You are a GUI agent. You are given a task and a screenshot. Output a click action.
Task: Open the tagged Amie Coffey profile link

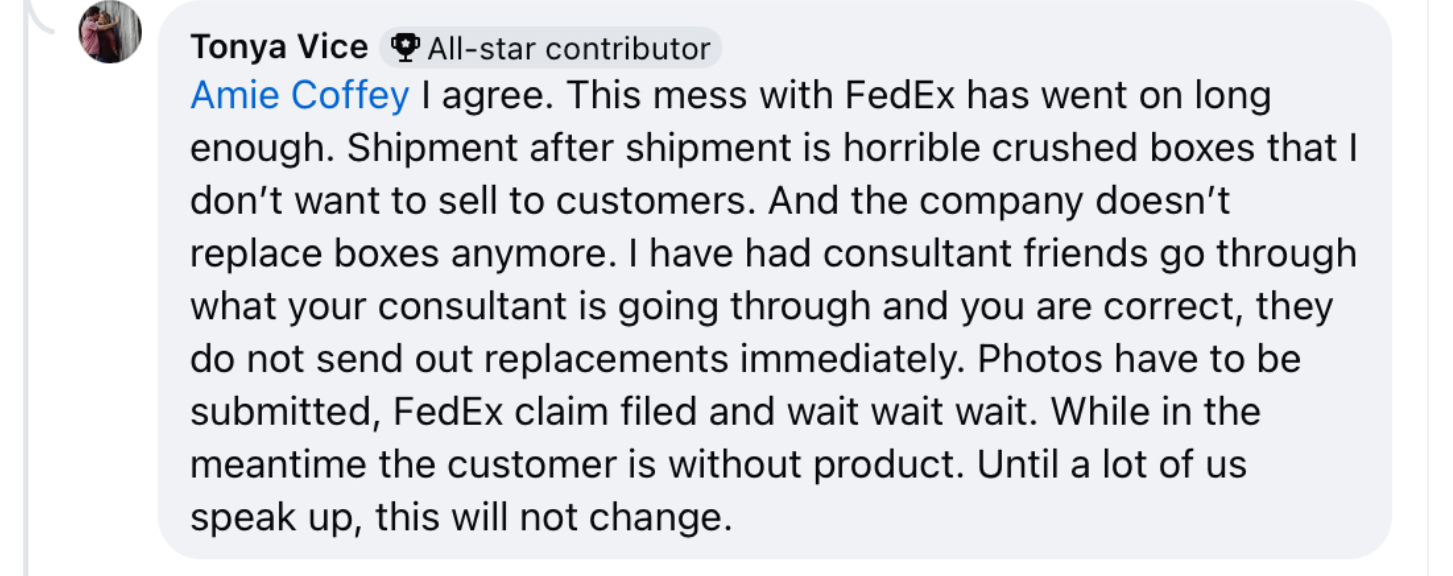tap(300, 96)
